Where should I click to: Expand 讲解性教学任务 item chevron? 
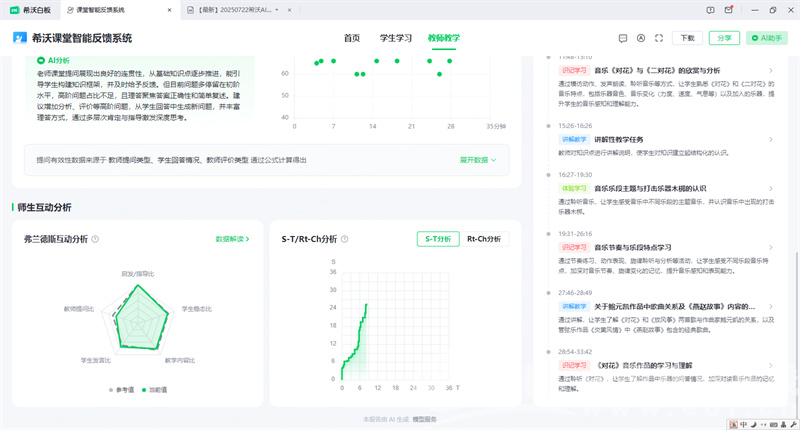pyautogui.click(x=770, y=139)
